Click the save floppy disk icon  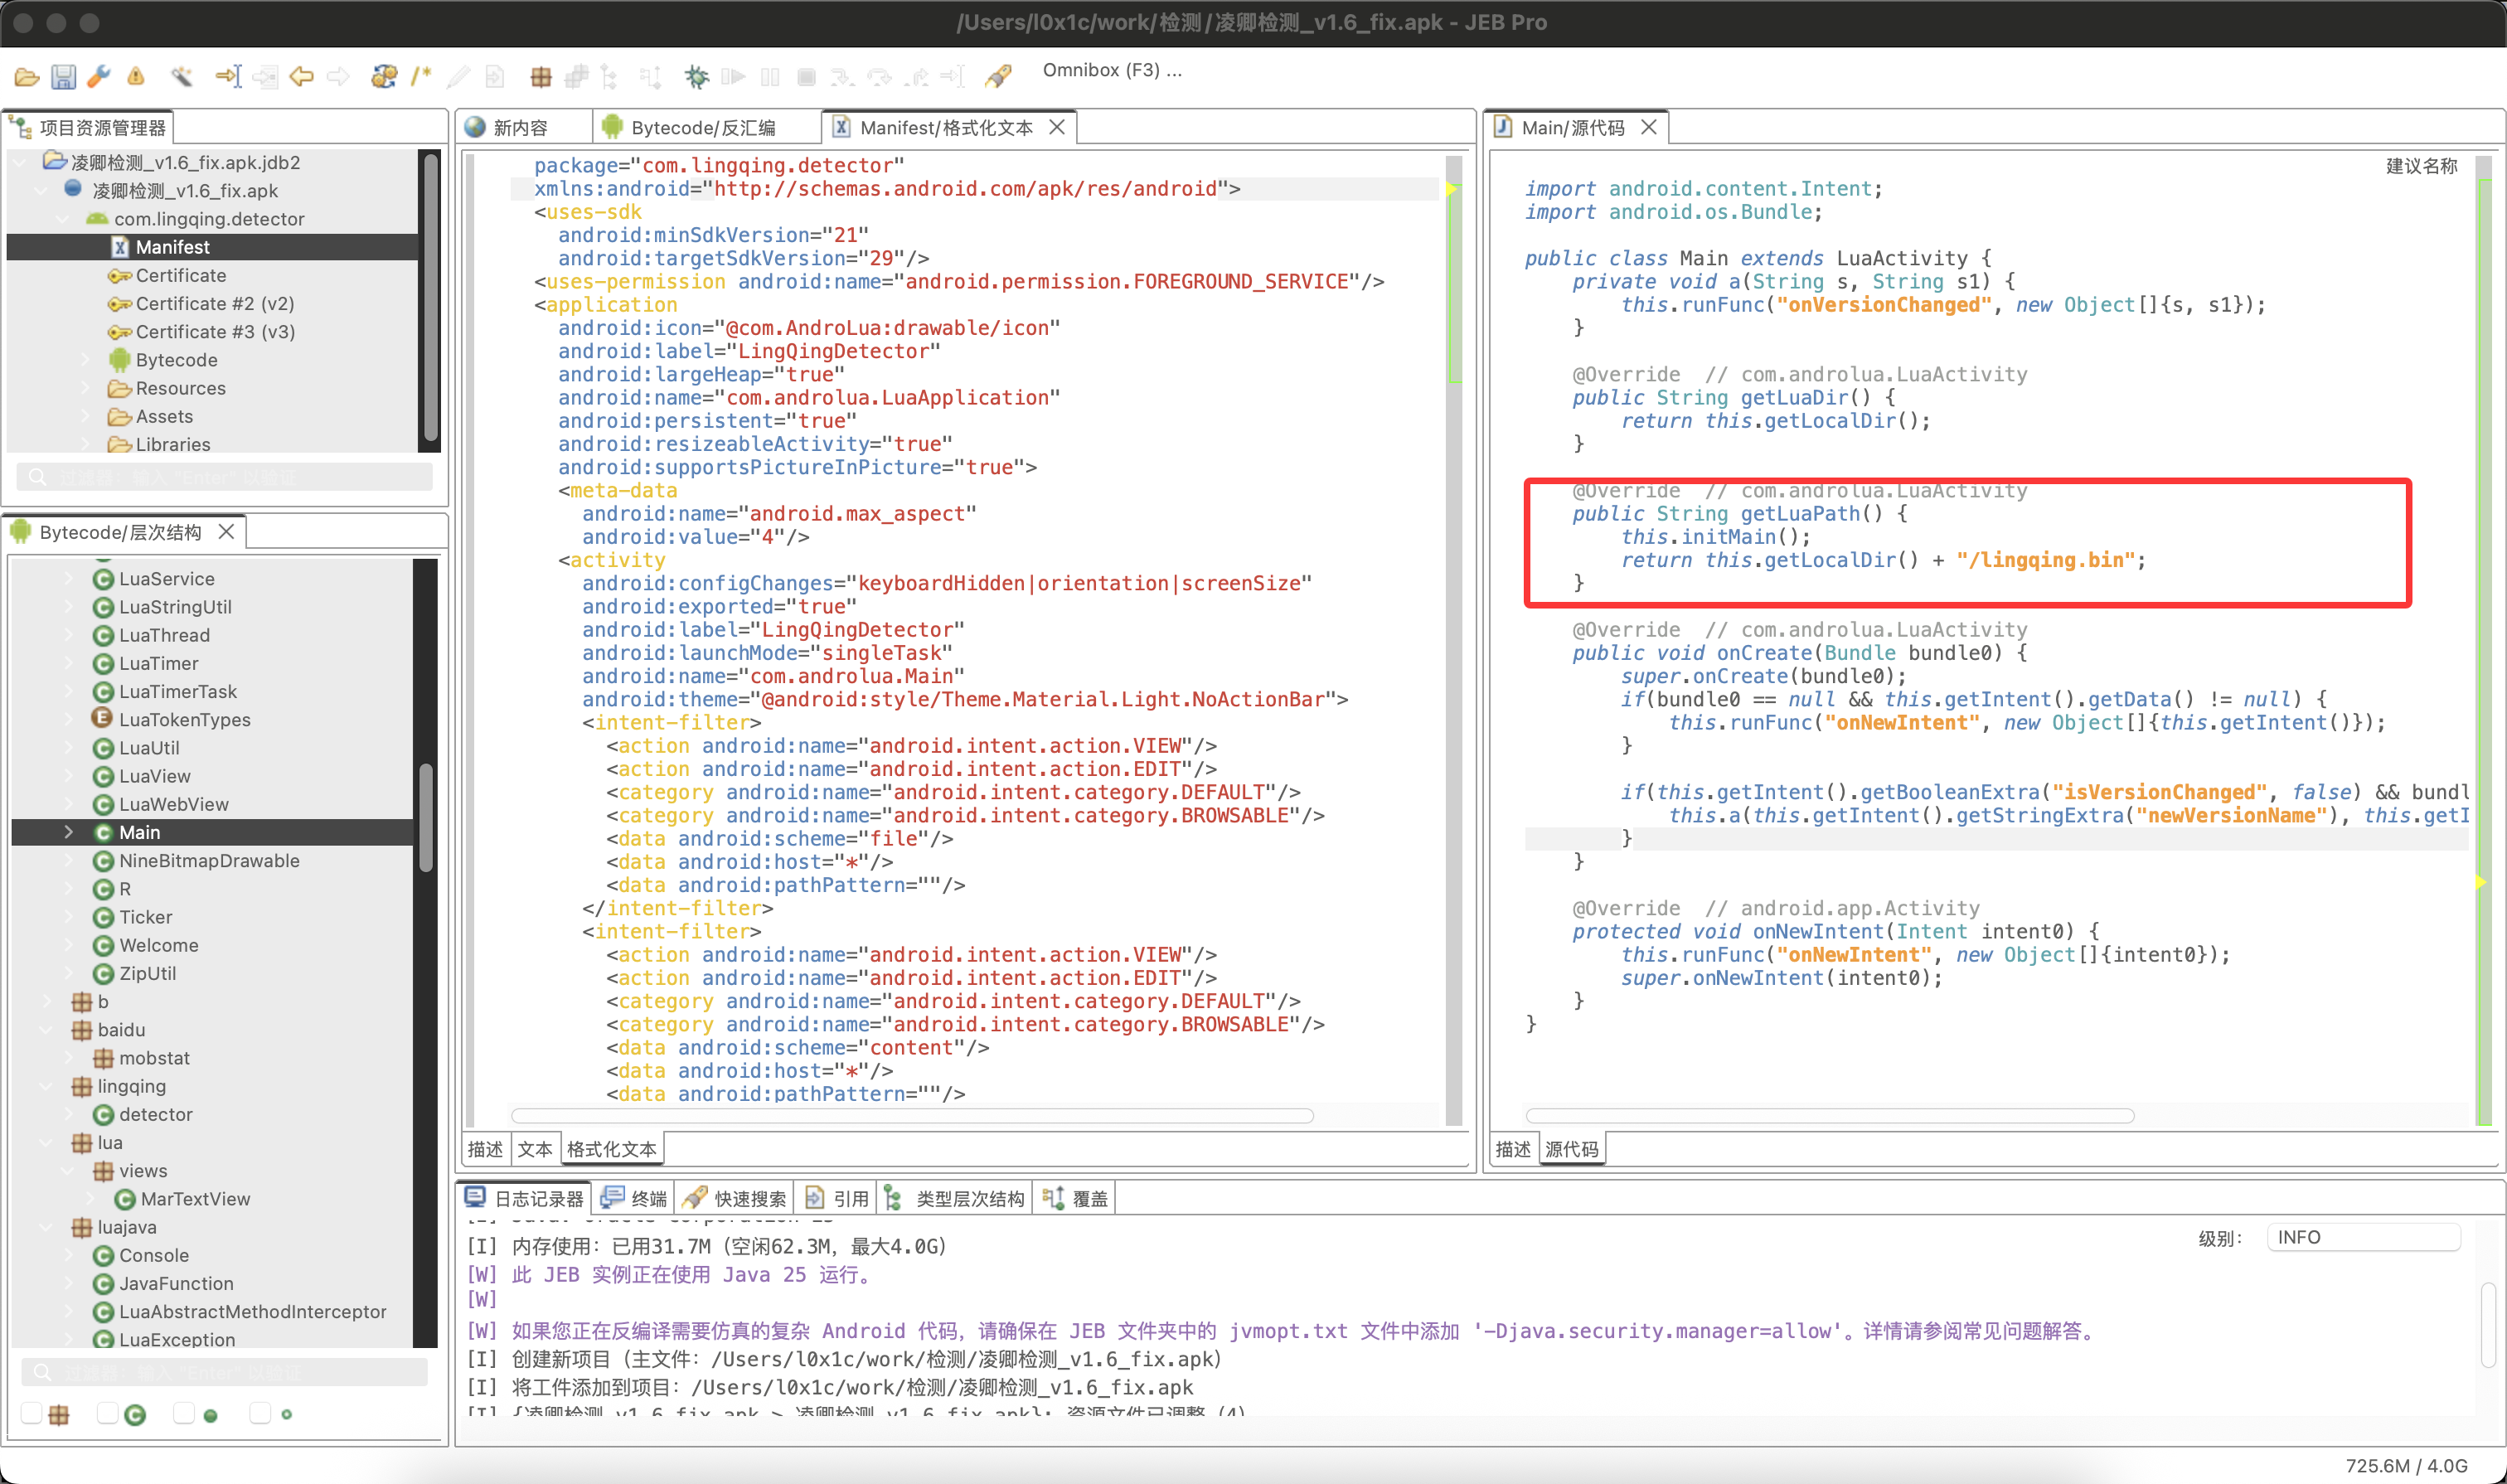(63, 76)
